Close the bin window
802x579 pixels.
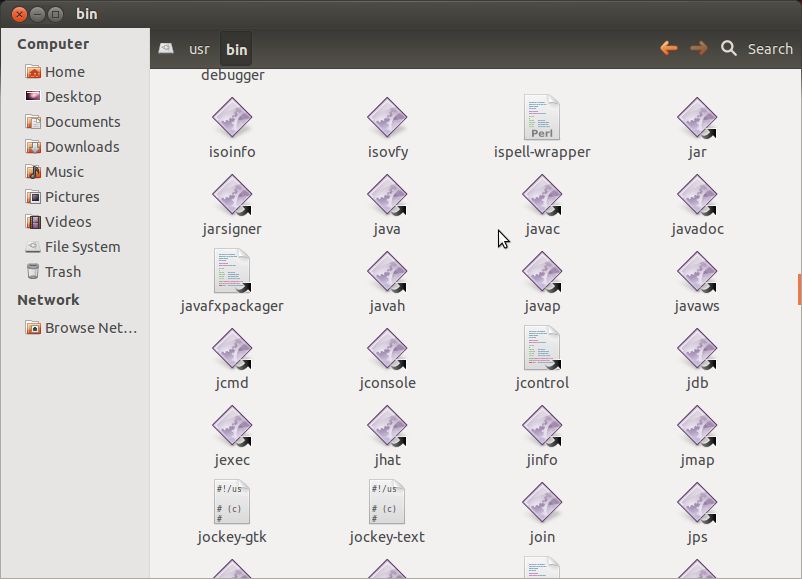click(x=19, y=14)
